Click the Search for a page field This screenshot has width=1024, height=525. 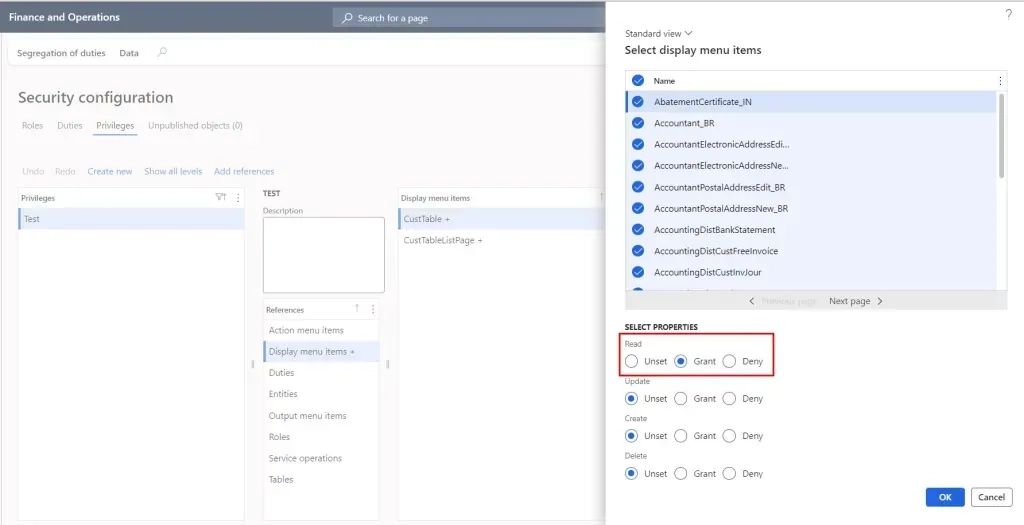point(469,18)
